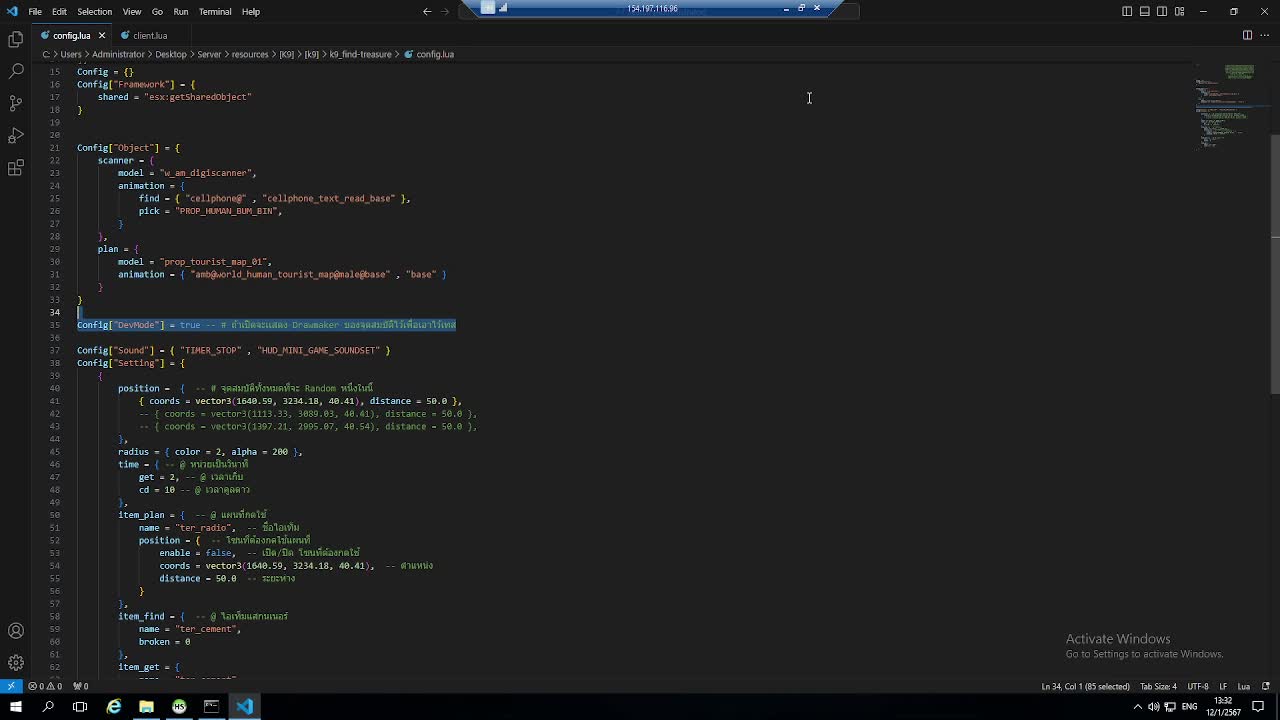
Task: Open the Accounts icon in activity bar
Action: (15, 631)
